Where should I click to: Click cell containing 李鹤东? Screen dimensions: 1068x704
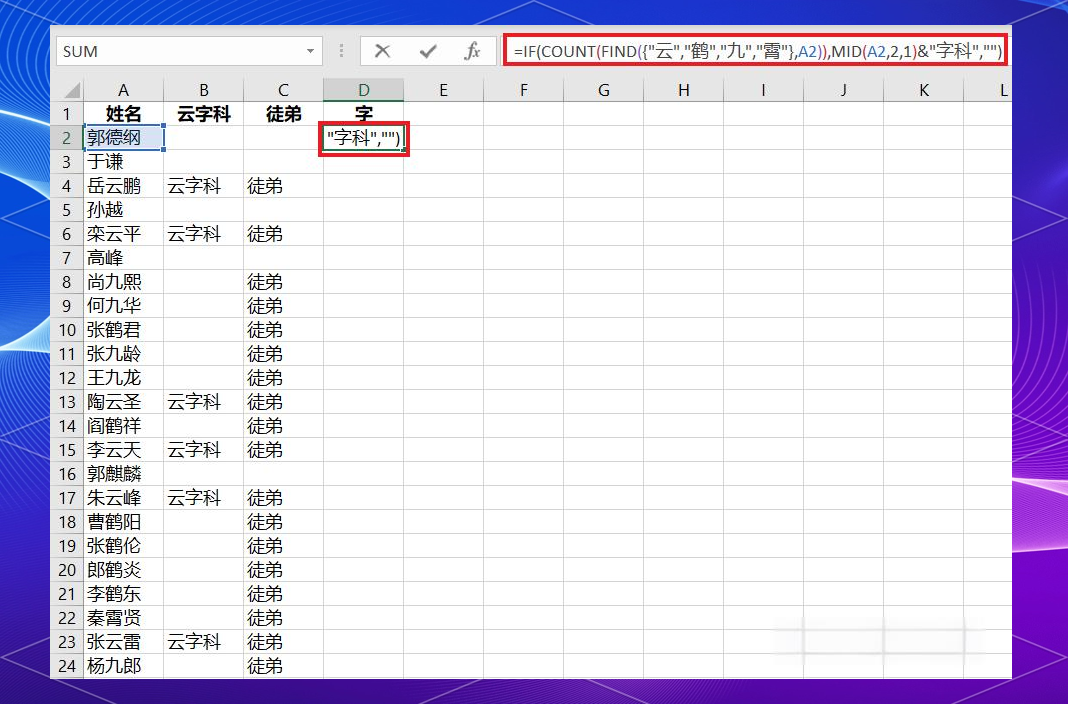[123, 594]
